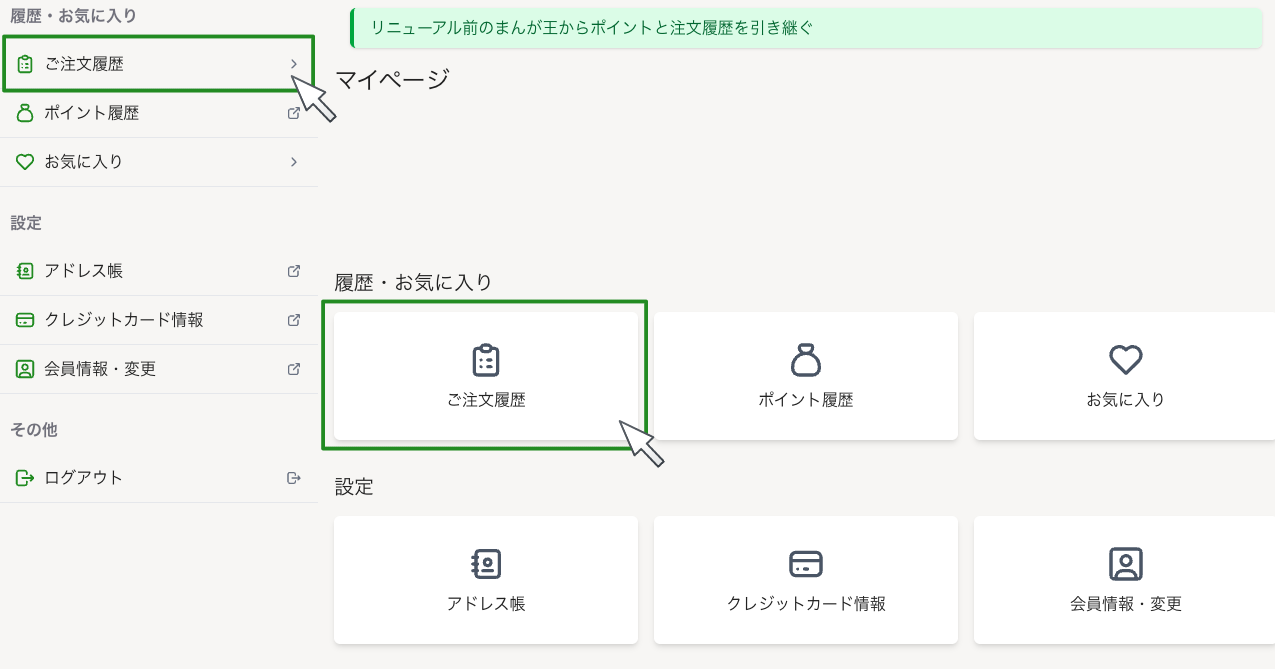Image resolution: width=1275 pixels, height=669 pixels.
Task: Click external link icon beside ポイント履歴
Action: 294,113
